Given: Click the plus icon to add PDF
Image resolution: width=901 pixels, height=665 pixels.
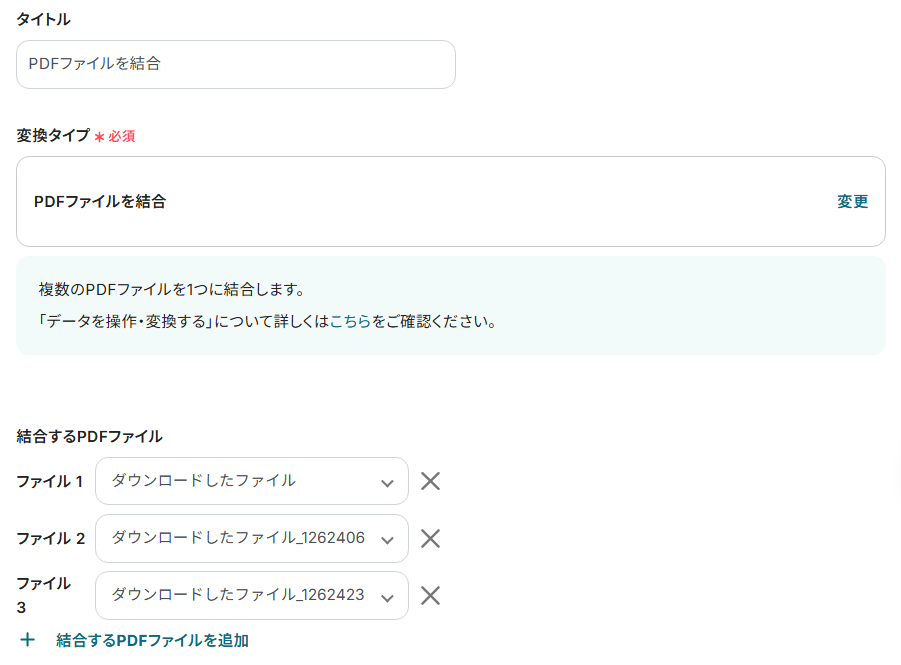Looking at the screenshot, I should point(28,640).
